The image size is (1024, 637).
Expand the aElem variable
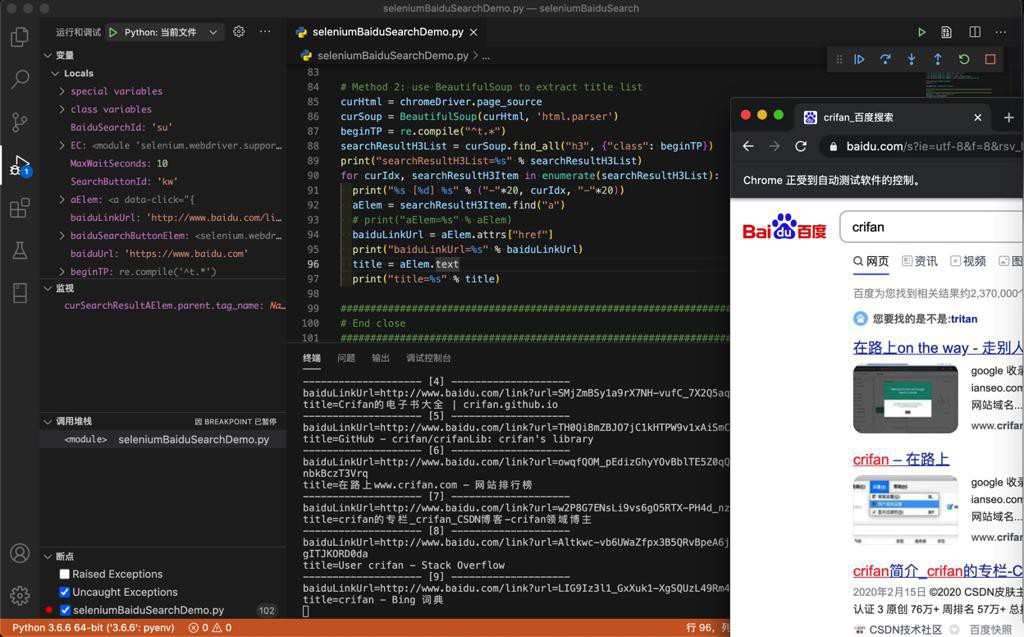[62, 199]
